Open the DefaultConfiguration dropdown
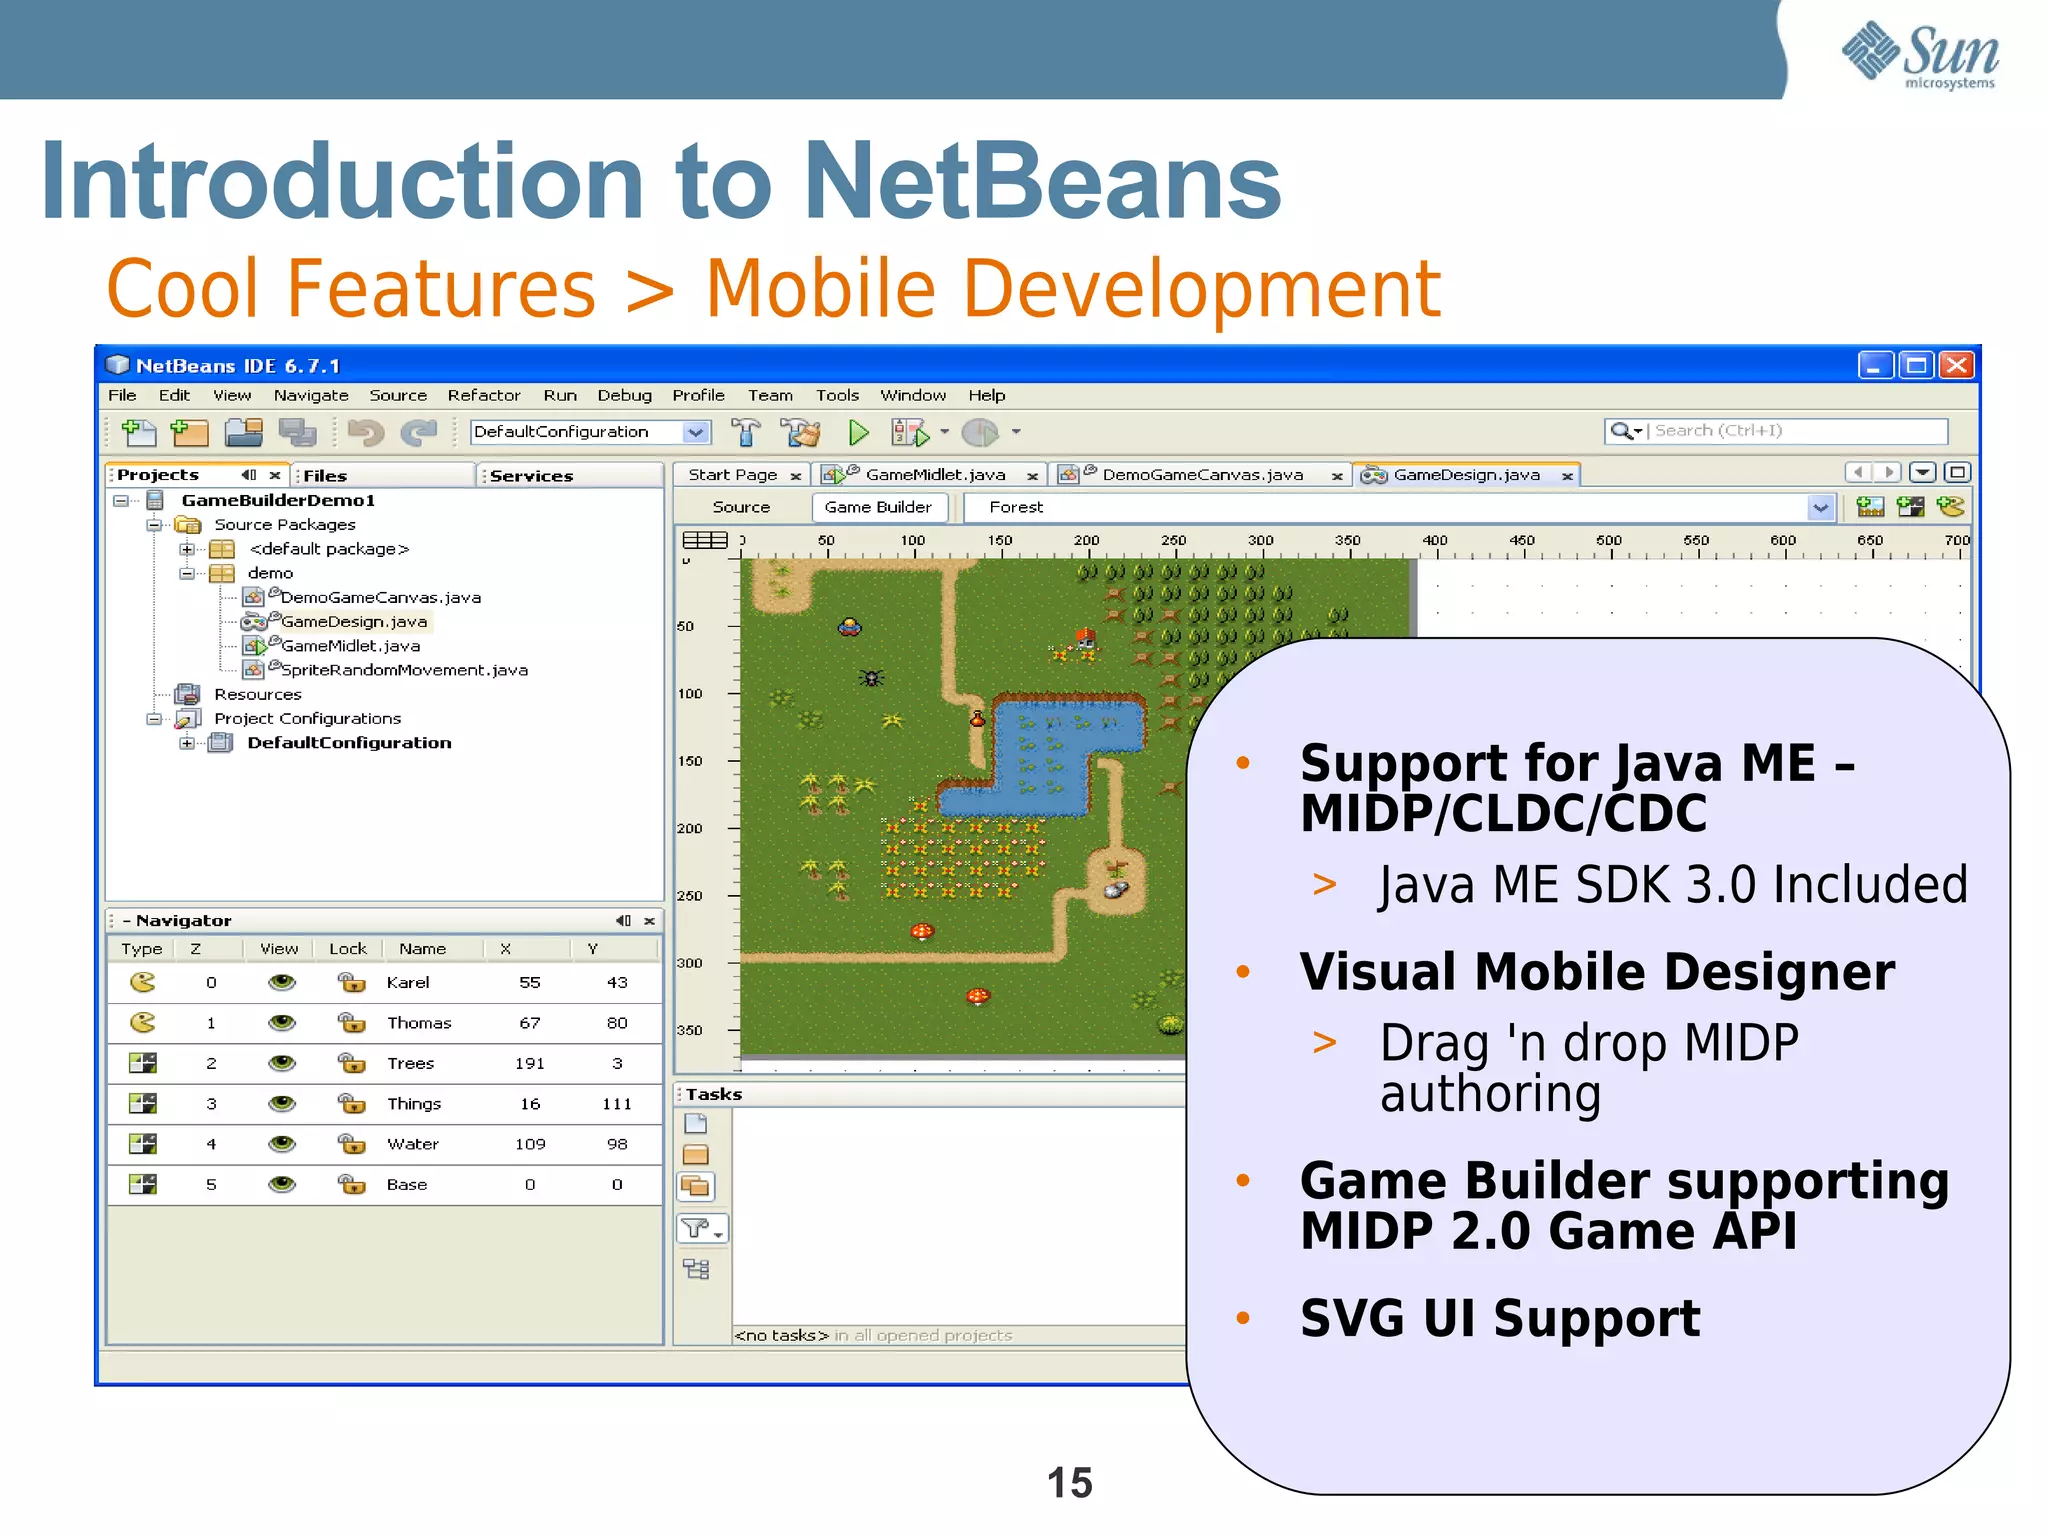The width and height of the screenshot is (2048, 1536). click(696, 432)
